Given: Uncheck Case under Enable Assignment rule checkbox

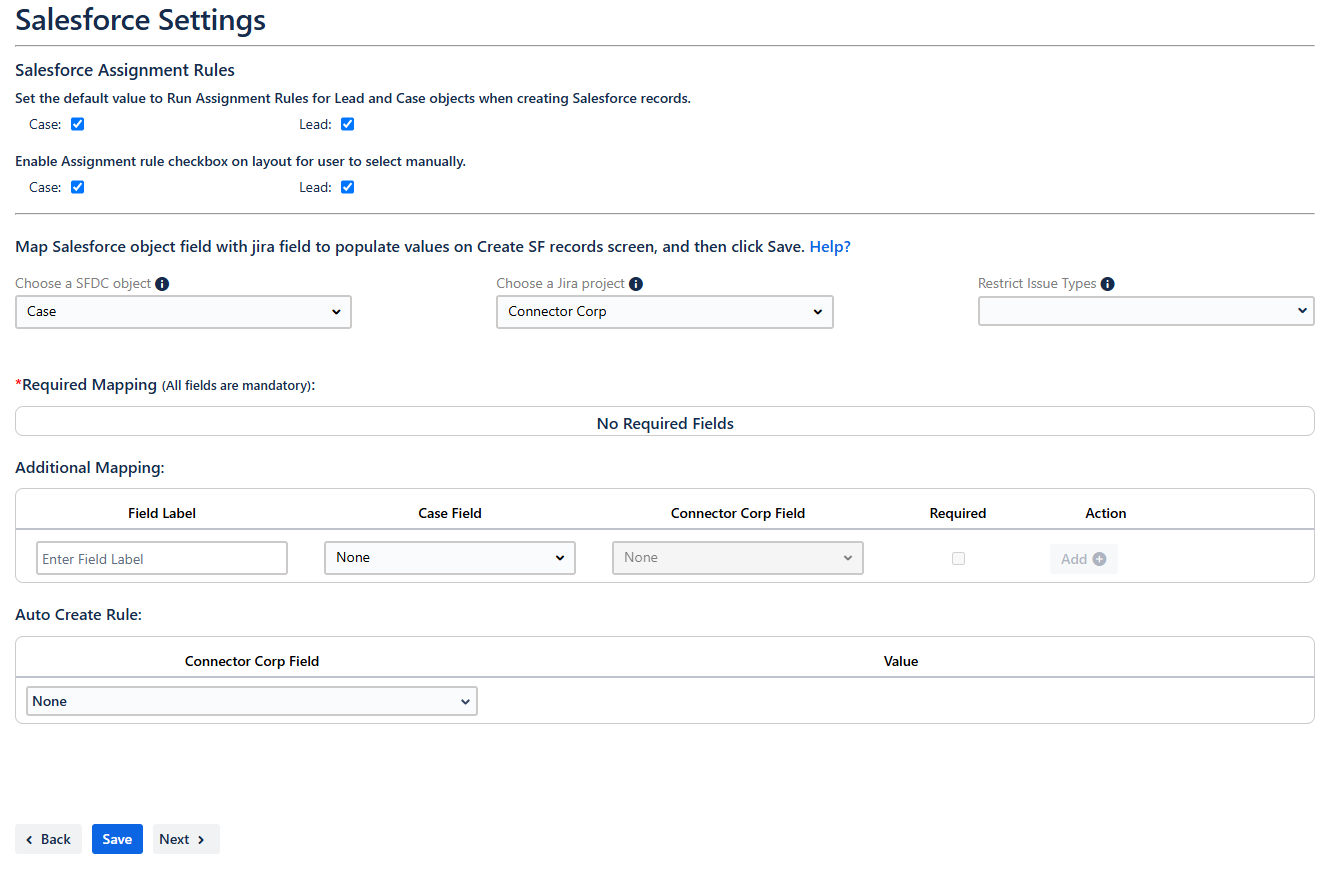Looking at the screenshot, I should pyautogui.click(x=77, y=187).
